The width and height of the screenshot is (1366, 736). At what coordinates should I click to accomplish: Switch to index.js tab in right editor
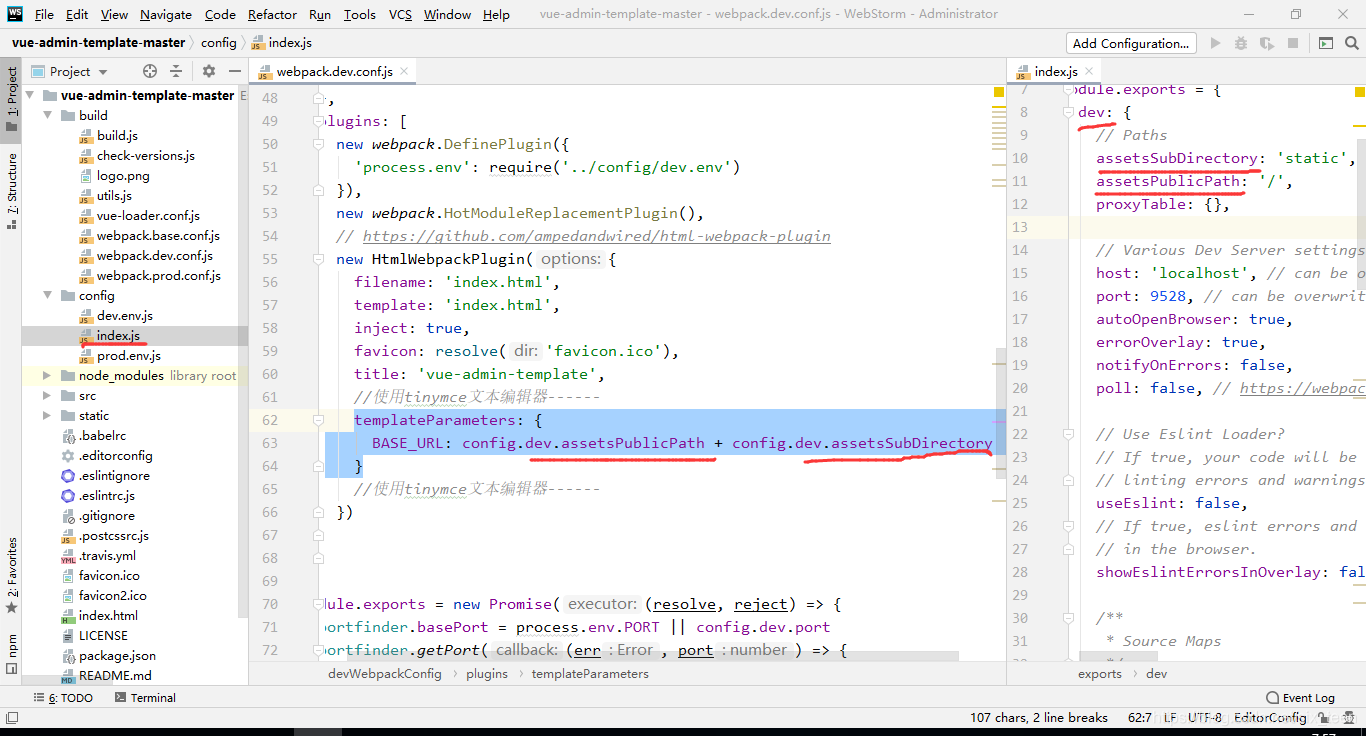[1056, 72]
